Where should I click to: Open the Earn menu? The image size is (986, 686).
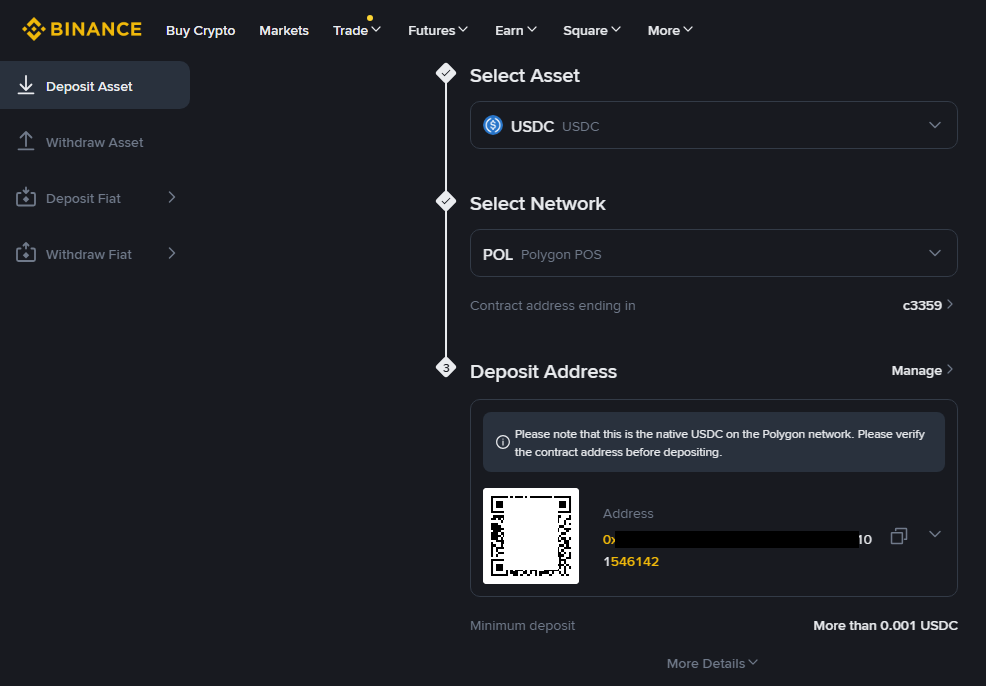click(x=516, y=30)
